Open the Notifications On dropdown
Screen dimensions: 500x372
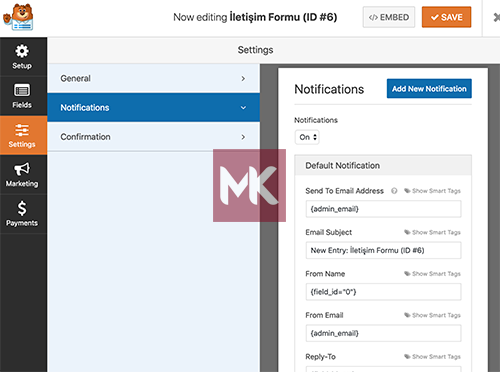(x=307, y=137)
